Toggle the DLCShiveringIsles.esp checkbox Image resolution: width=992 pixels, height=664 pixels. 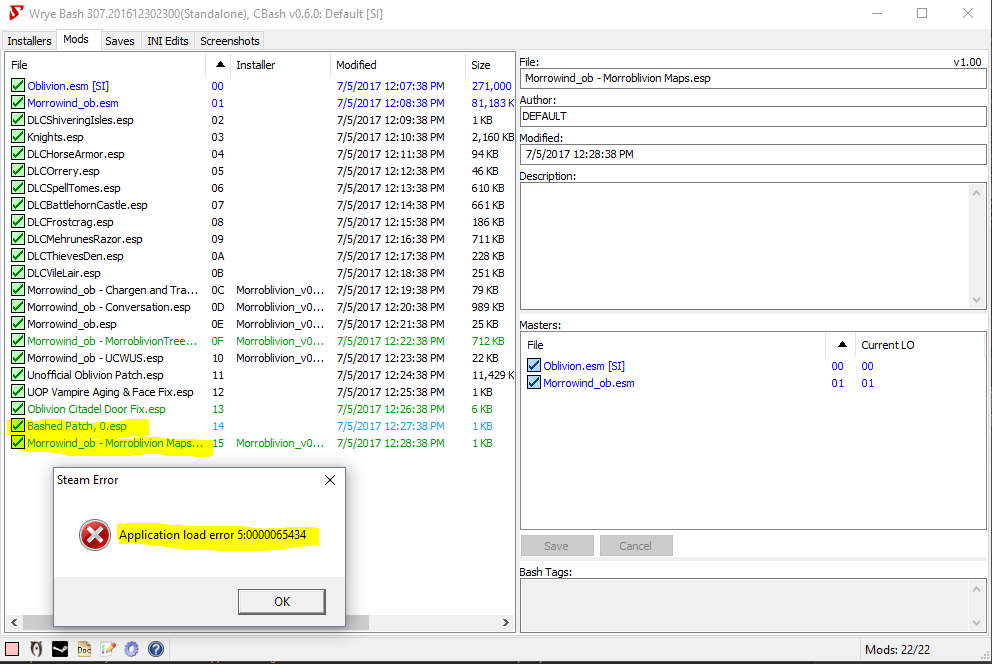click(18, 120)
